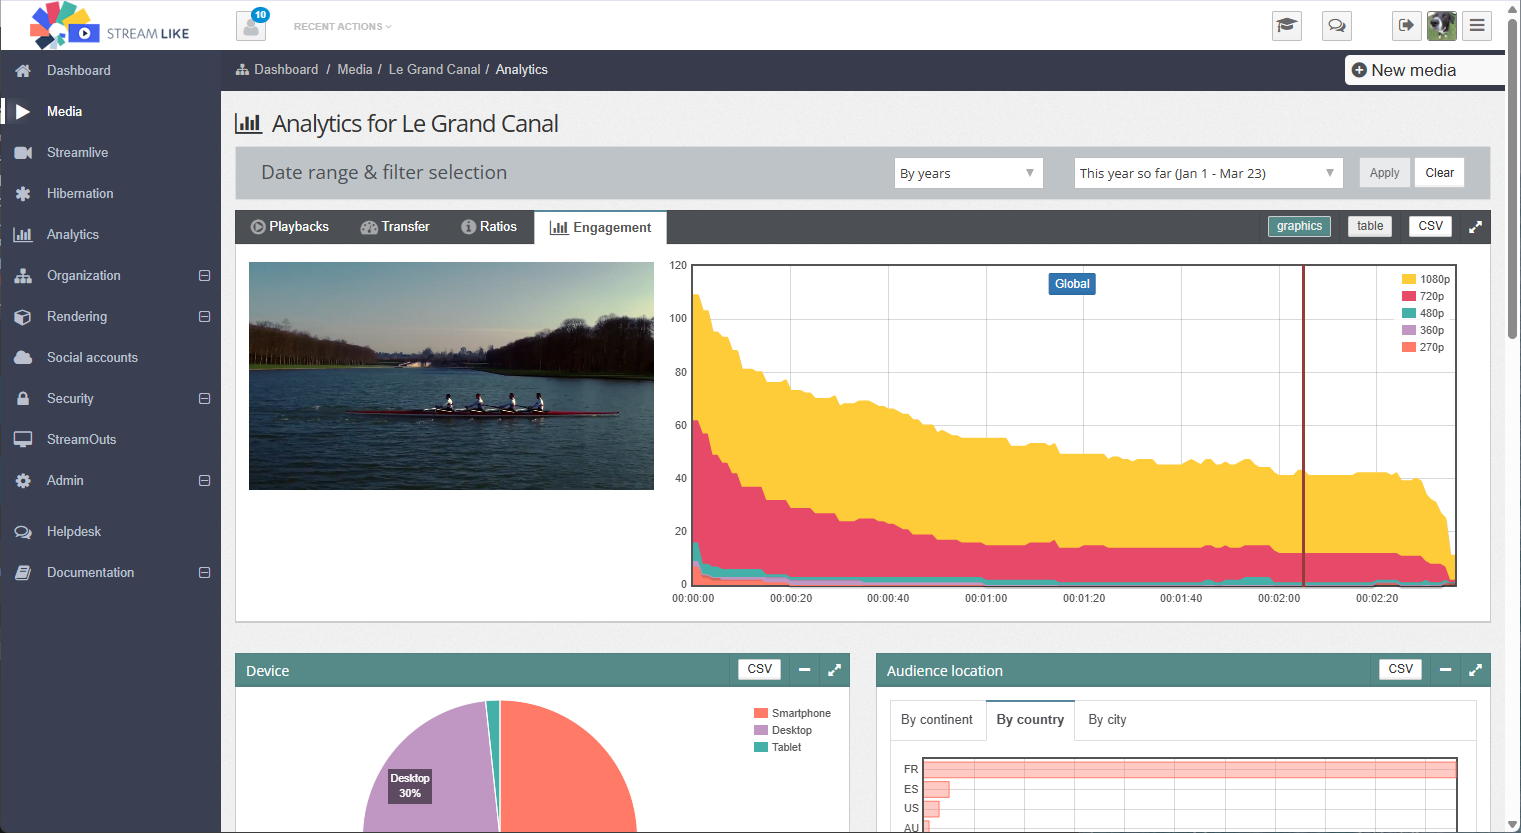
Task: Open the By years grouping dropdown
Action: (968, 173)
